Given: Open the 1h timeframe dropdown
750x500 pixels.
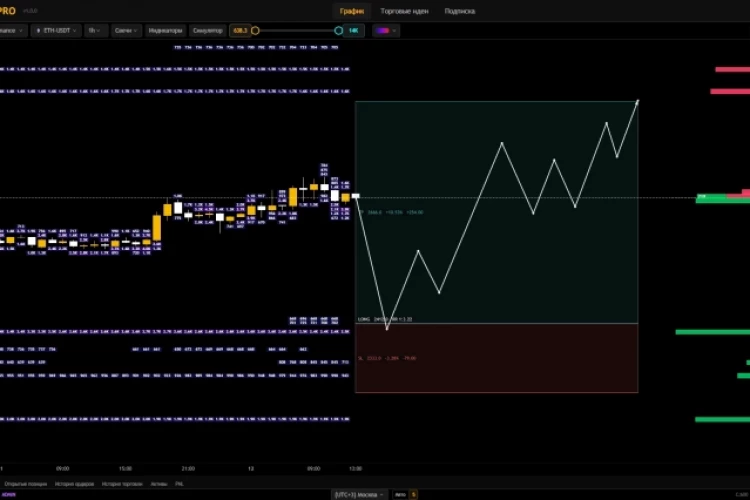Looking at the screenshot, I should point(95,30).
